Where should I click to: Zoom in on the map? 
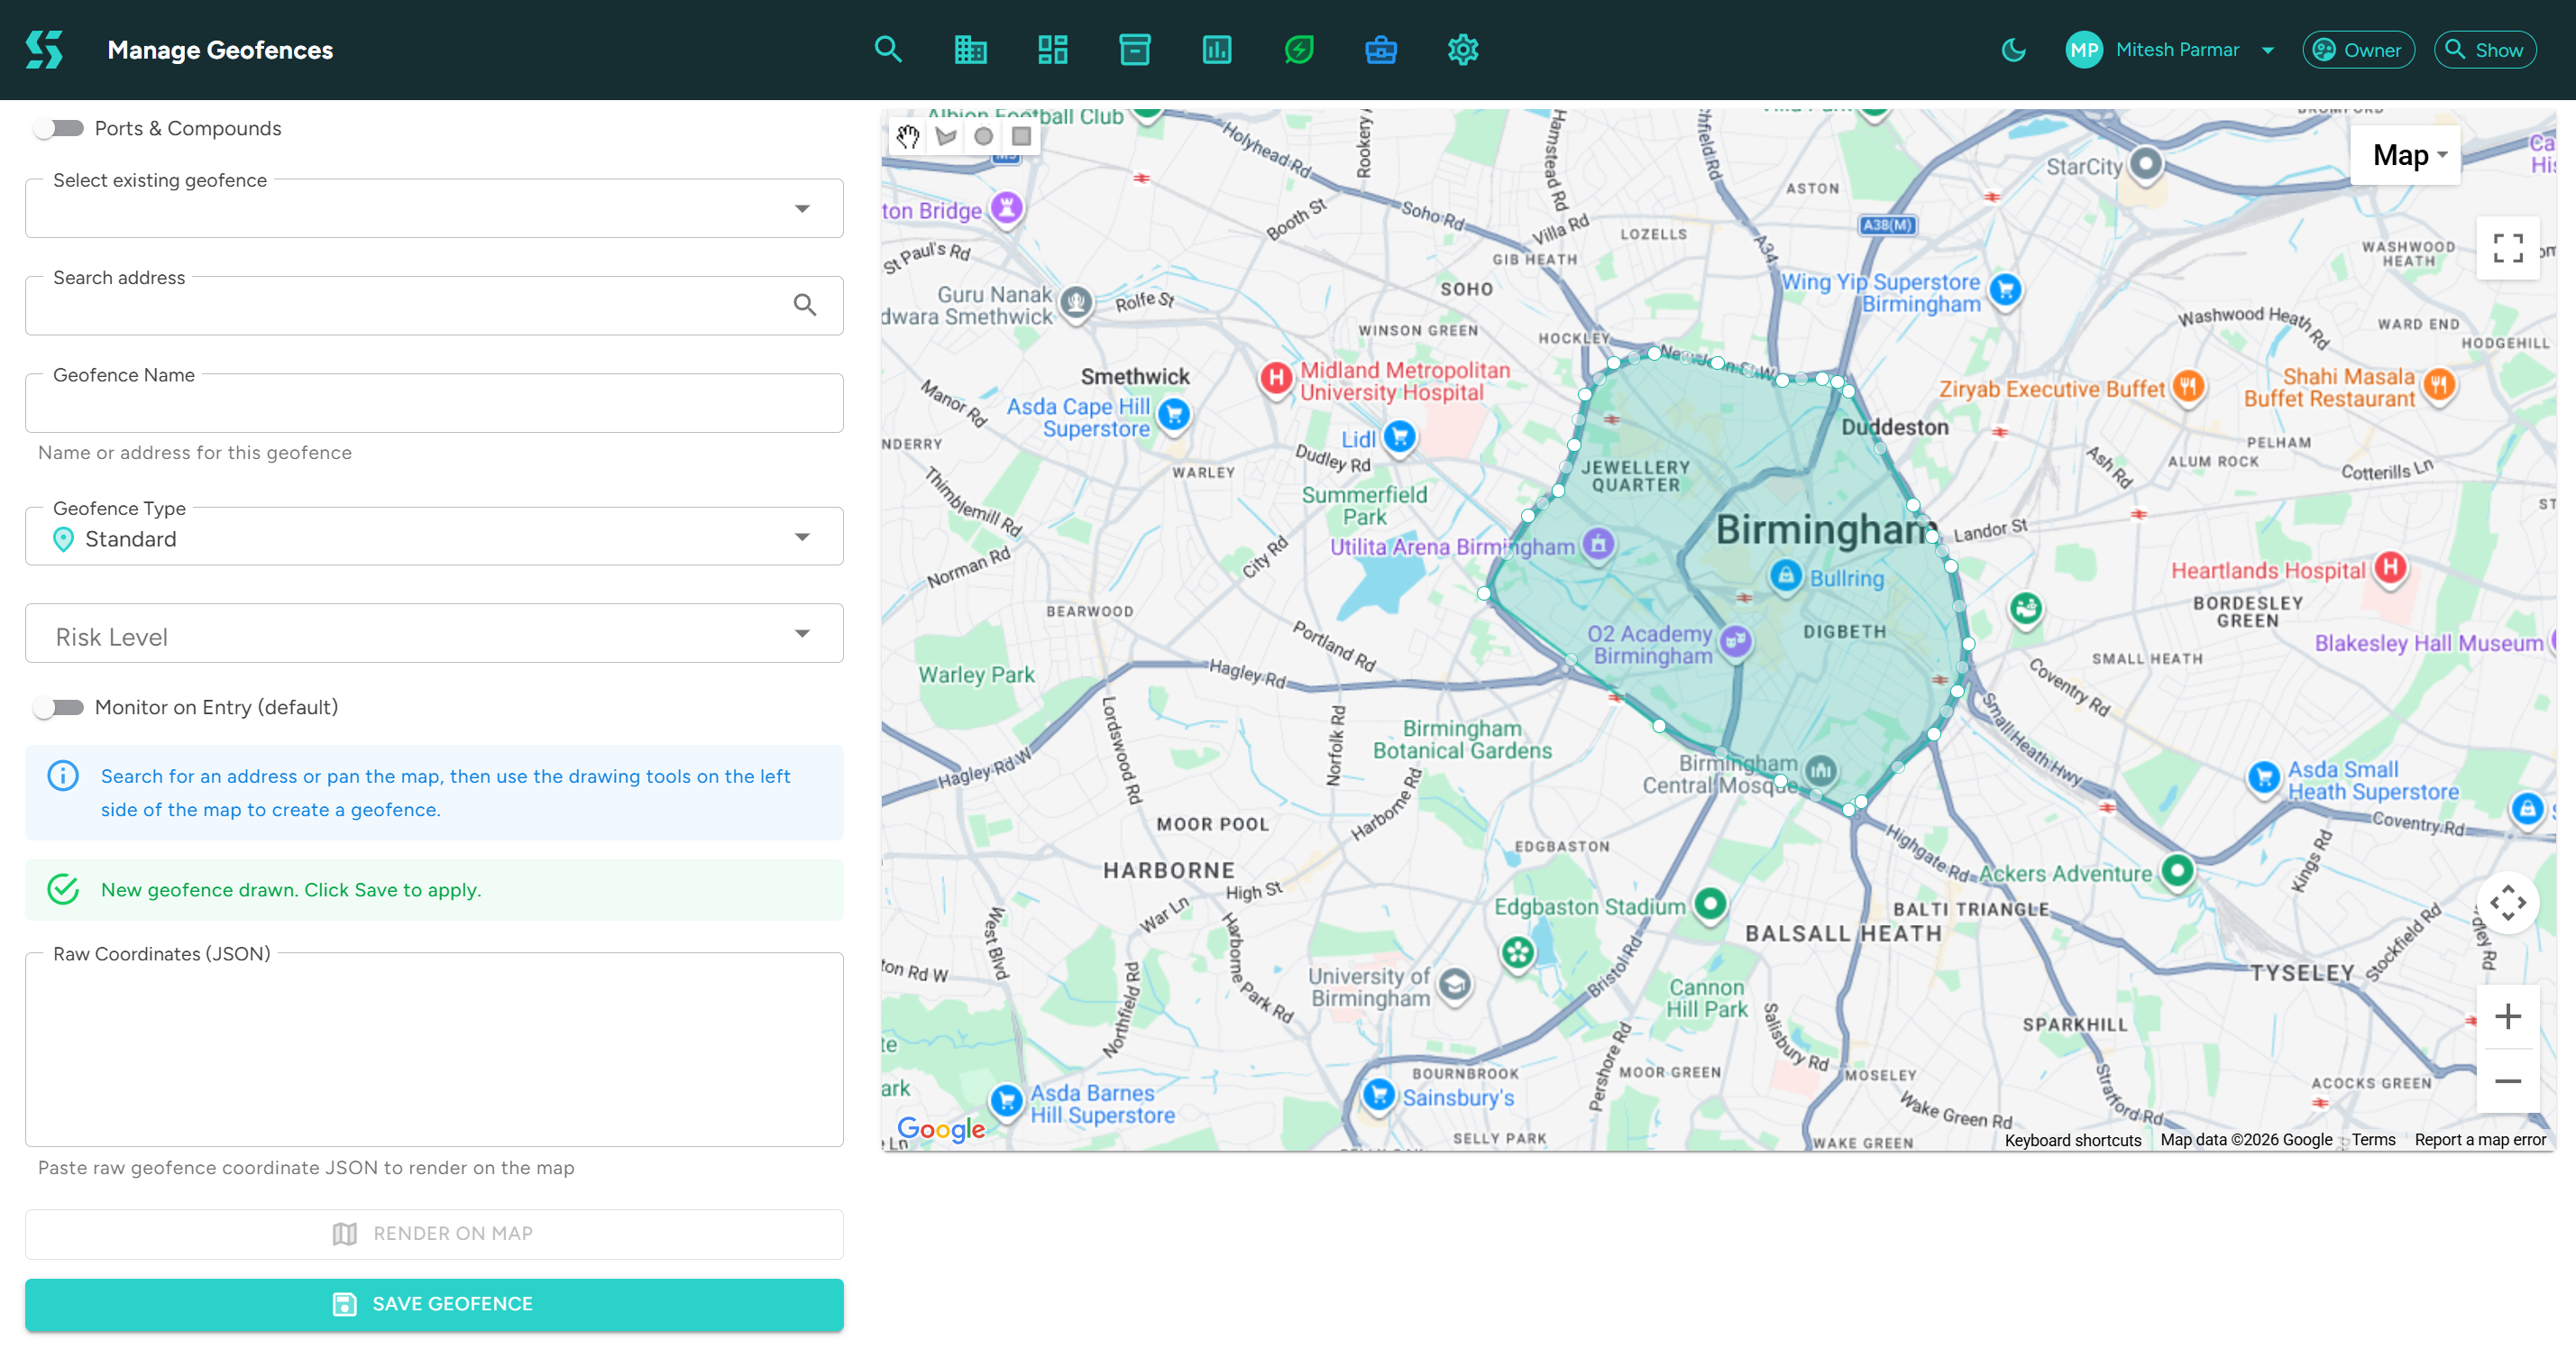pos(2507,1016)
